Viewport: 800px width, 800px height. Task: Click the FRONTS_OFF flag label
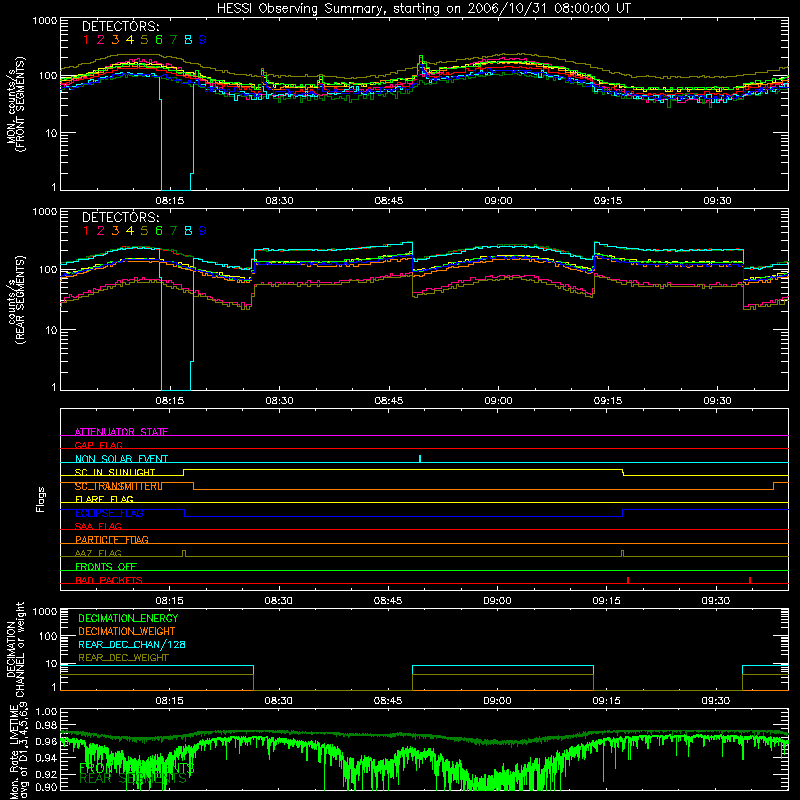click(x=106, y=566)
